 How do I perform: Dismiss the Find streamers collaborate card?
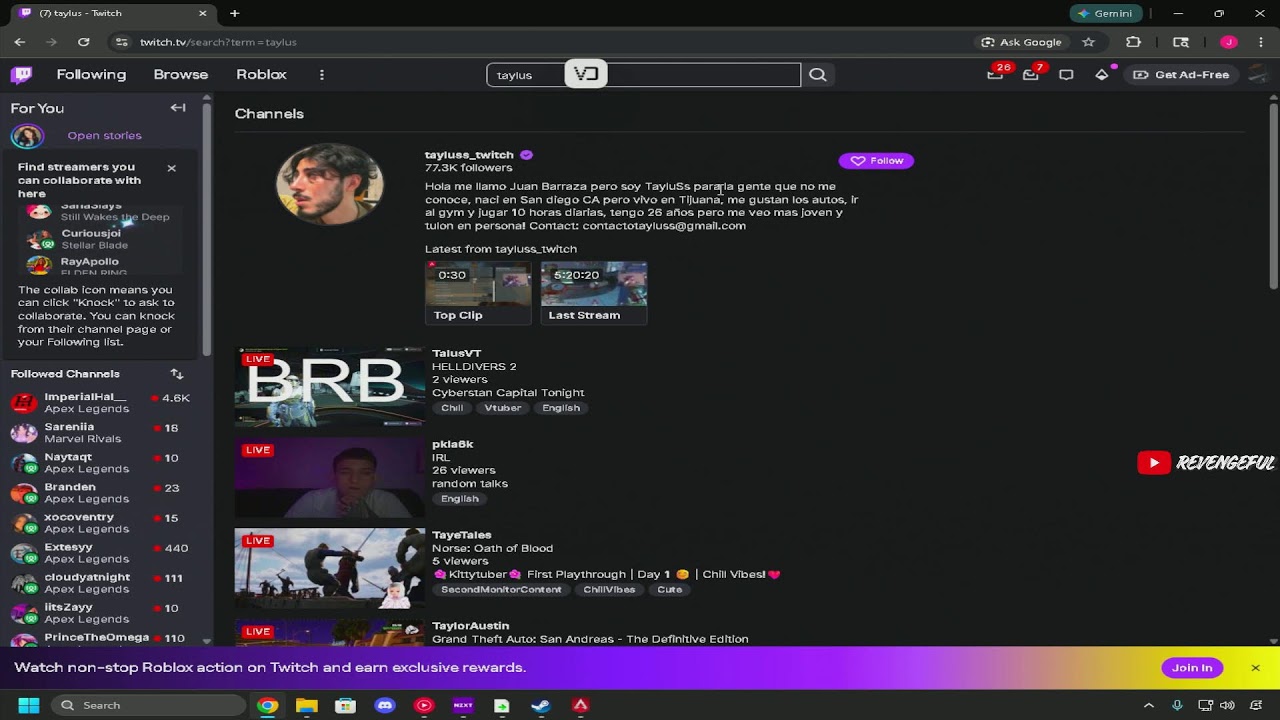171,168
